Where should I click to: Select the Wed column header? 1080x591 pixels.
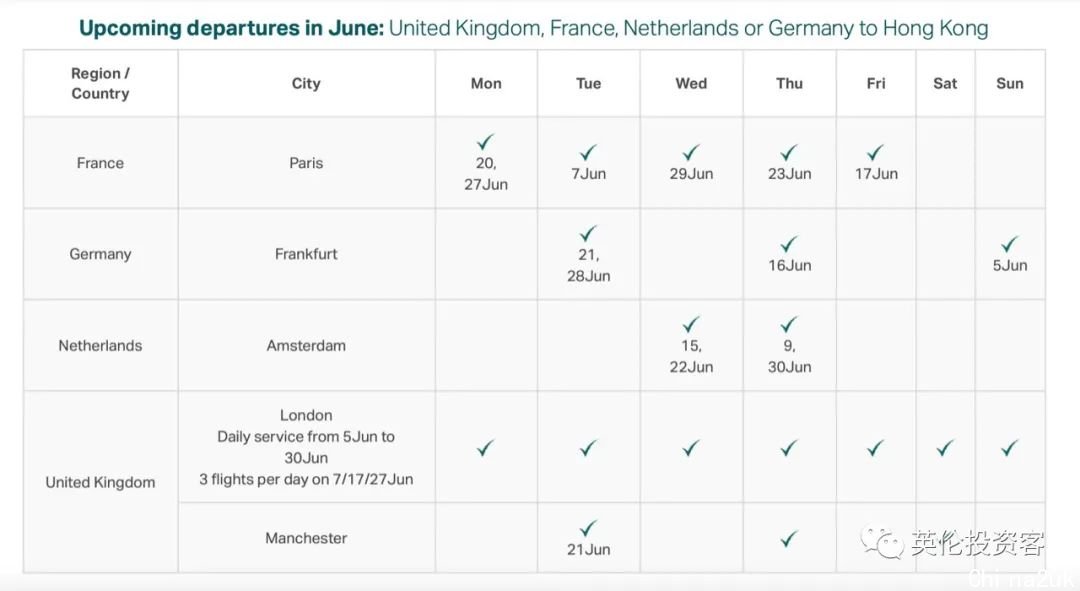point(691,83)
